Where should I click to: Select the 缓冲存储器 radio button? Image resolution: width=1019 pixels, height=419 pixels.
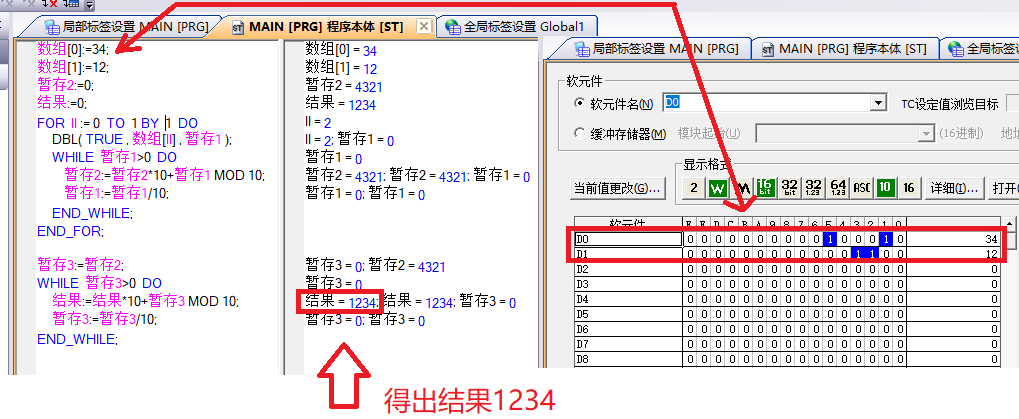coord(580,133)
